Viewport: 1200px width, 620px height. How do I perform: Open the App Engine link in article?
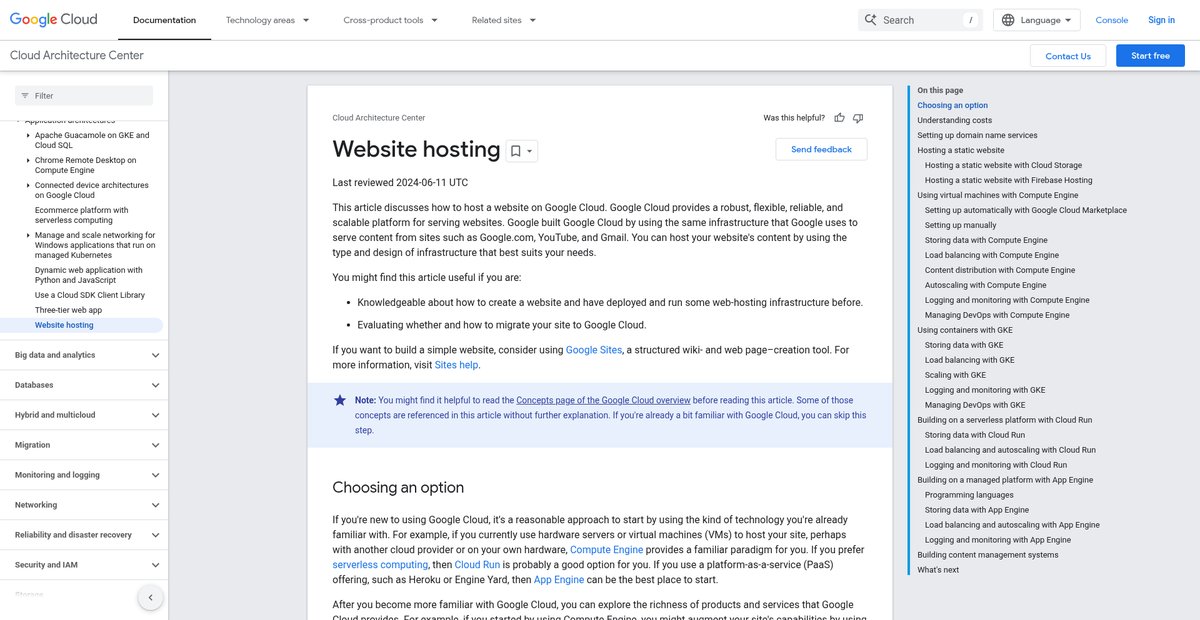558,580
